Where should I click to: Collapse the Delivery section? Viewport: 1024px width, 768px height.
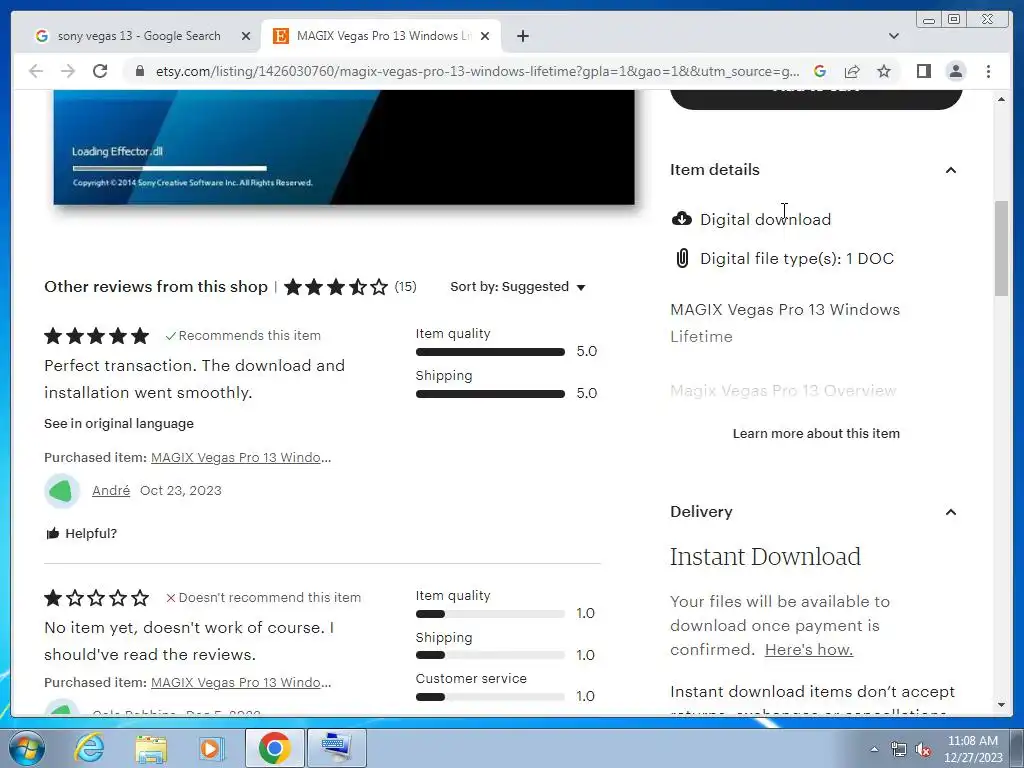950,512
